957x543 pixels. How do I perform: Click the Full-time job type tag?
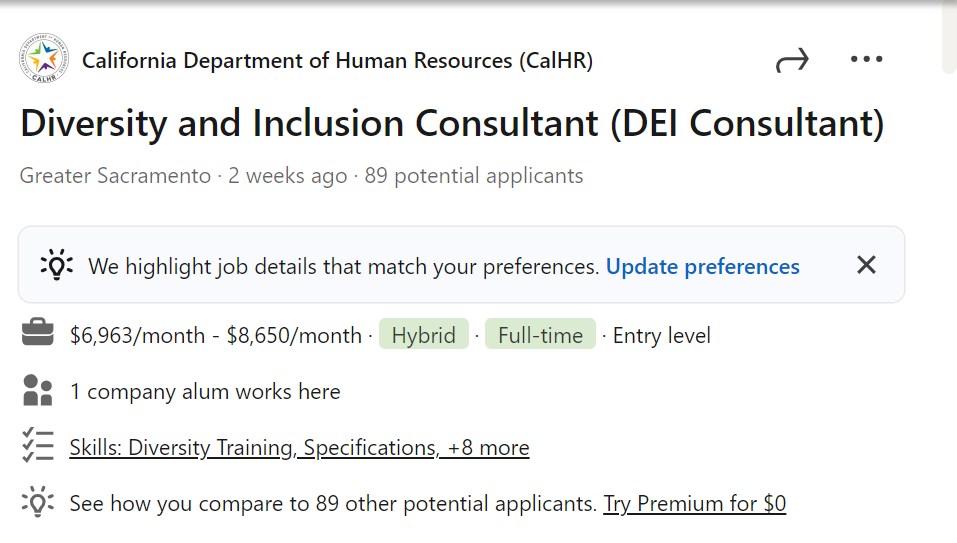(540, 335)
